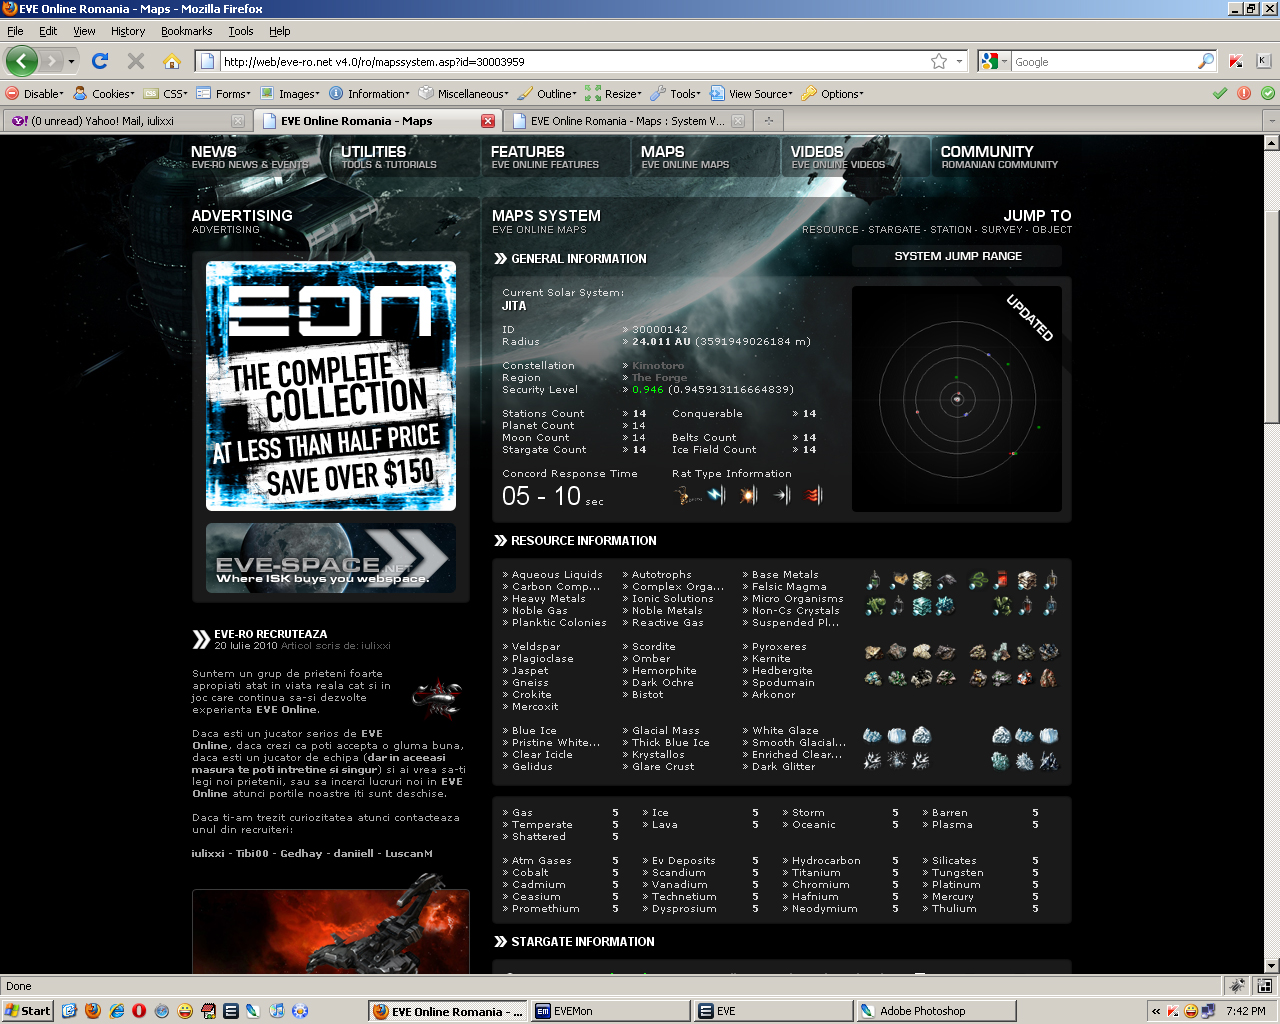Bookmark this page with the star icon
This screenshot has height=1024, width=1280.
coord(939,61)
